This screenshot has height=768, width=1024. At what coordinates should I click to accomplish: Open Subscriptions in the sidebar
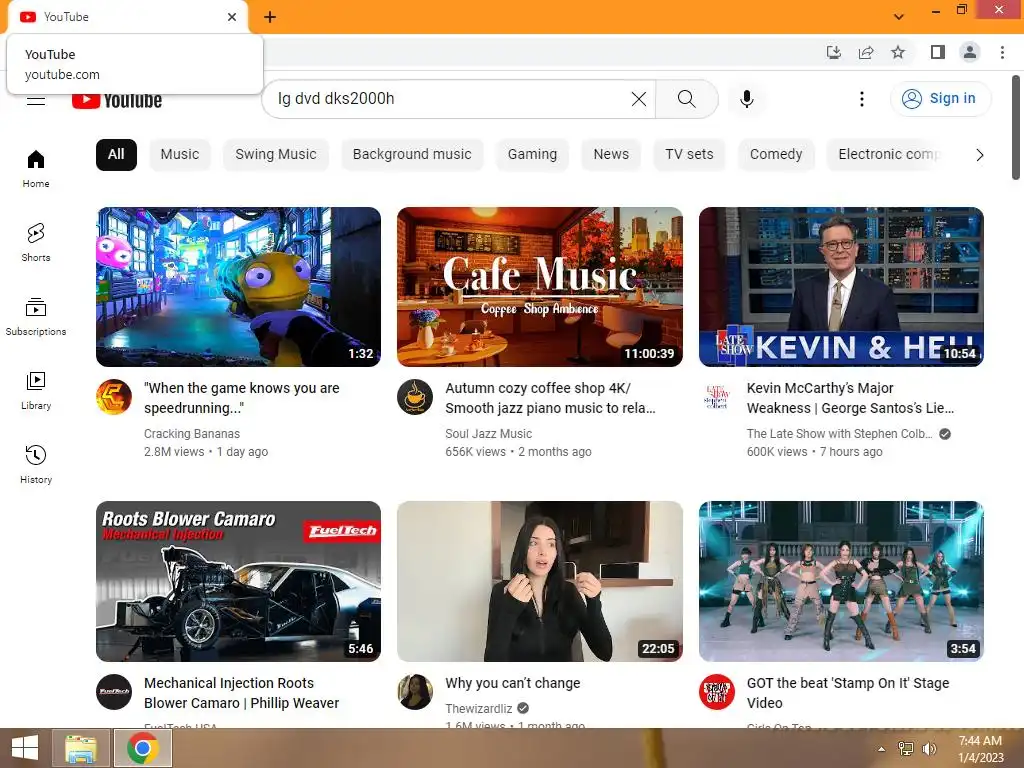point(36,316)
